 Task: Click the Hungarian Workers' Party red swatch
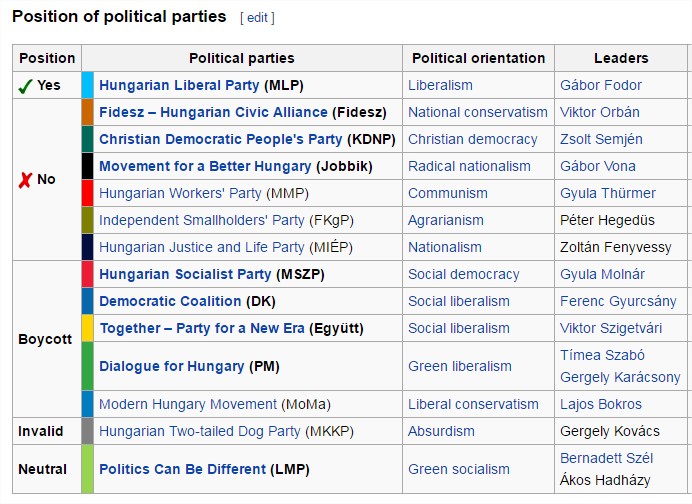pos(87,193)
